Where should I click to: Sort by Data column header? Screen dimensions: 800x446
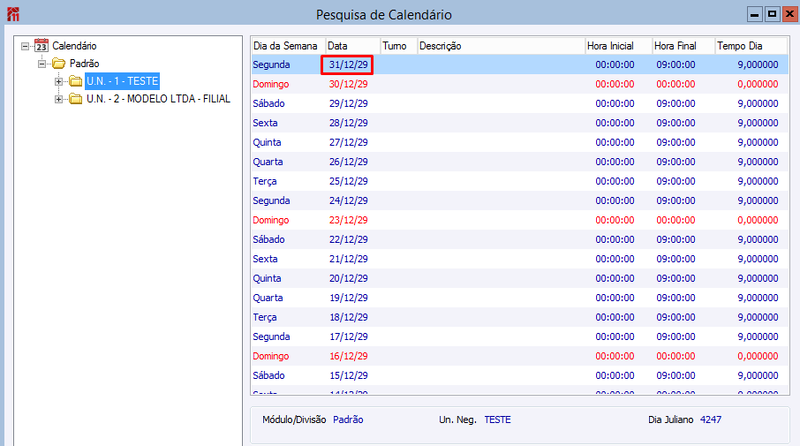click(x=353, y=46)
